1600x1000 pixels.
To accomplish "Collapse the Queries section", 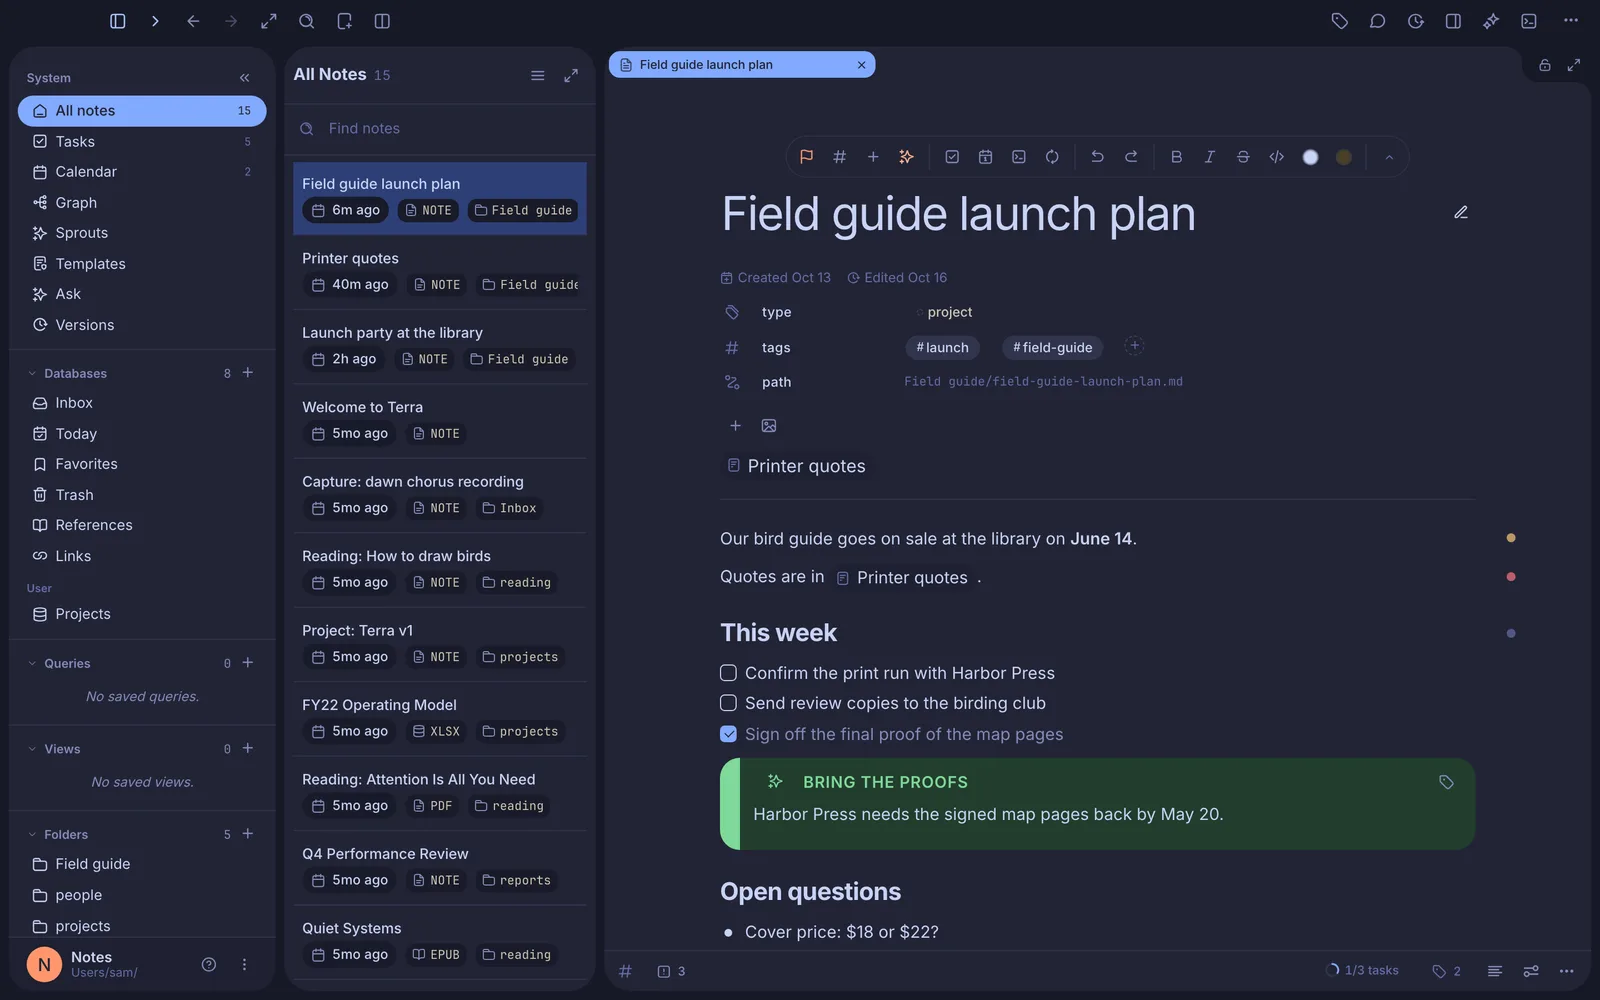I will click(x=32, y=663).
